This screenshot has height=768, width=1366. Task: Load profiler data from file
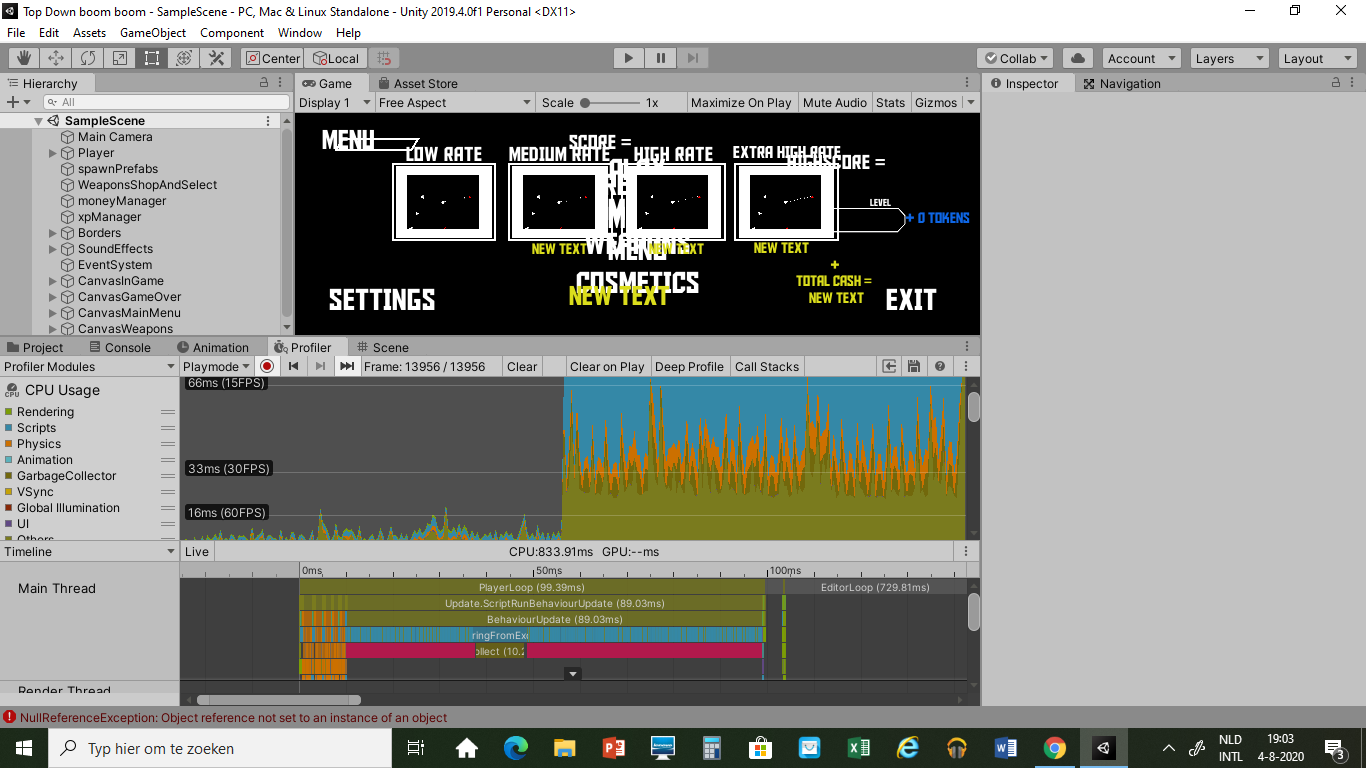[889, 366]
